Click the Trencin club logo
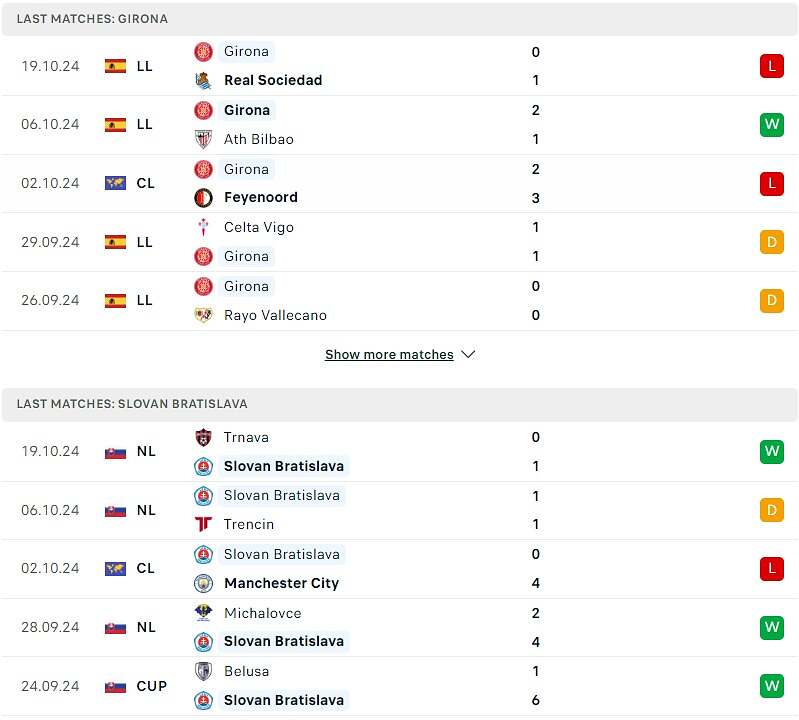Screen dimensions: 799x720 click(203, 524)
